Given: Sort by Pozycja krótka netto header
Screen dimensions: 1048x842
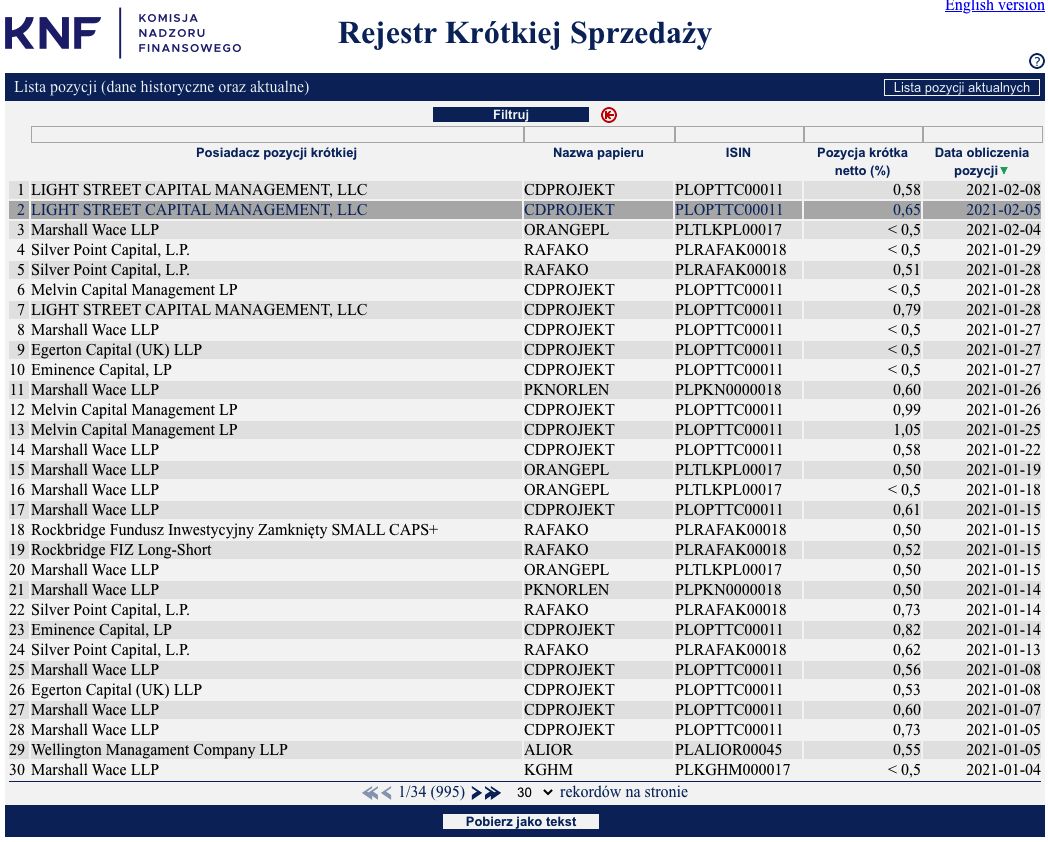Looking at the screenshot, I should click(862, 161).
